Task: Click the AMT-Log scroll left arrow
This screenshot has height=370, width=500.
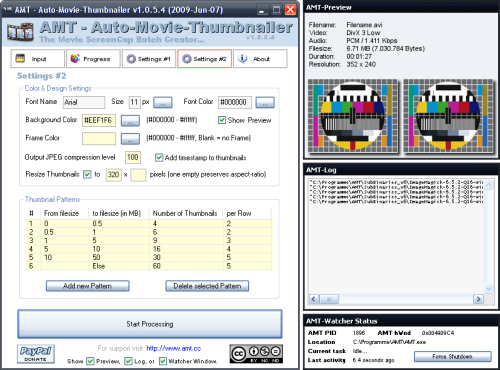Action: coord(314,299)
